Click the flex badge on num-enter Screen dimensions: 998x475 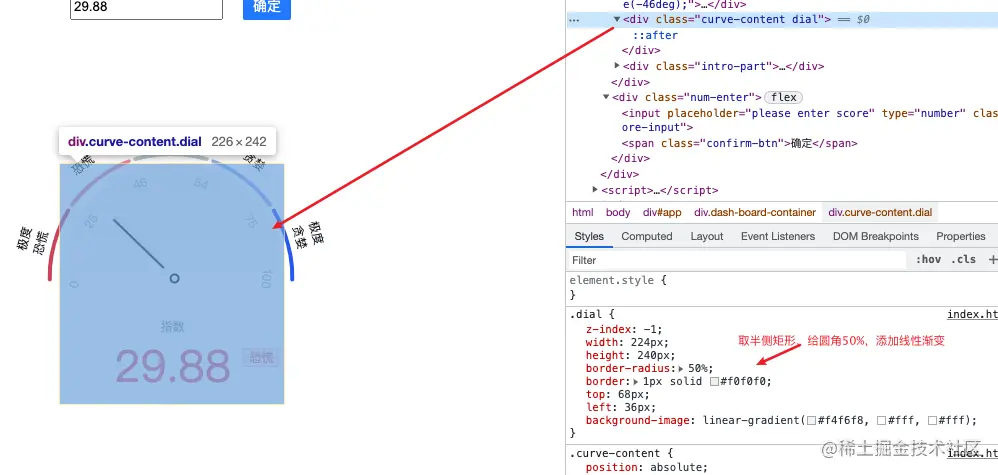(784, 97)
